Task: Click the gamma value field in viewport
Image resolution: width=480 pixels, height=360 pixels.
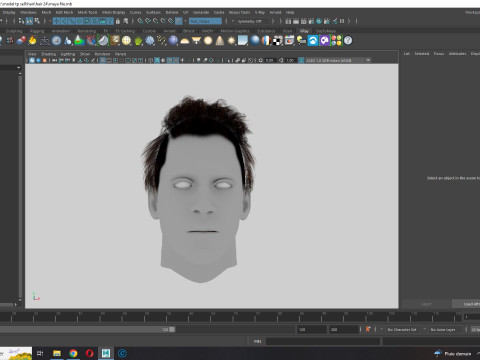Action: tap(291, 60)
